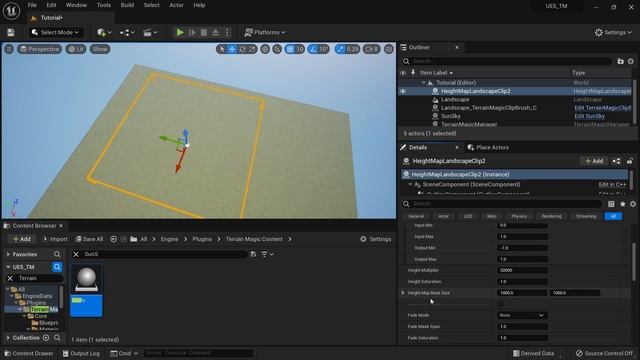Open Blueprint/script options icon in Details

616,161
